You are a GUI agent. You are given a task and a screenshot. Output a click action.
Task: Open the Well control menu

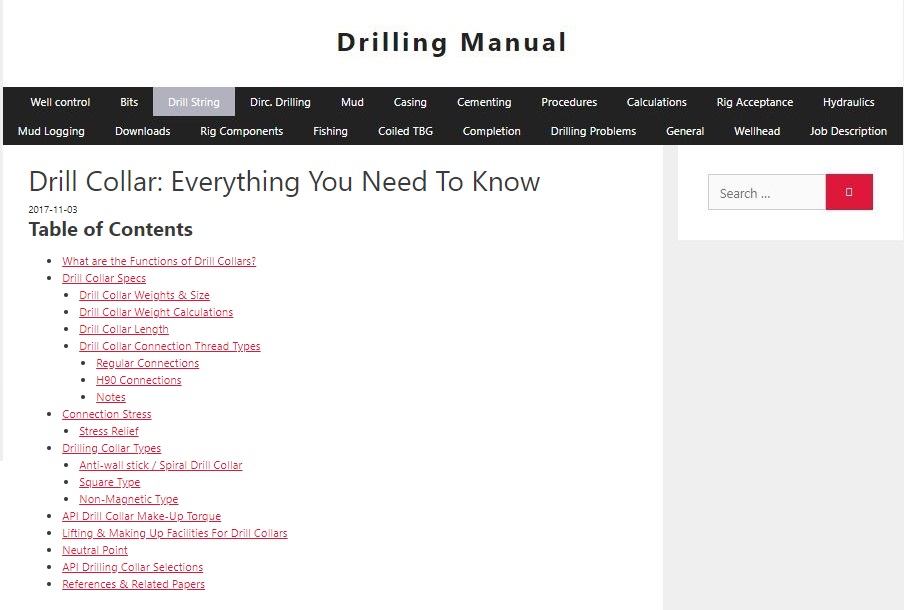tap(61, 102)
